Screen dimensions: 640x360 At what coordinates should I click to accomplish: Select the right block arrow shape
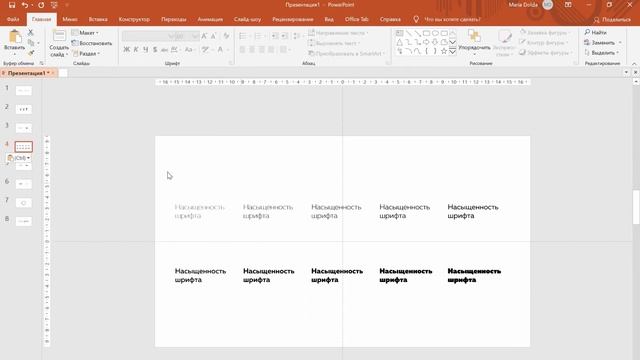pos(427,42)
